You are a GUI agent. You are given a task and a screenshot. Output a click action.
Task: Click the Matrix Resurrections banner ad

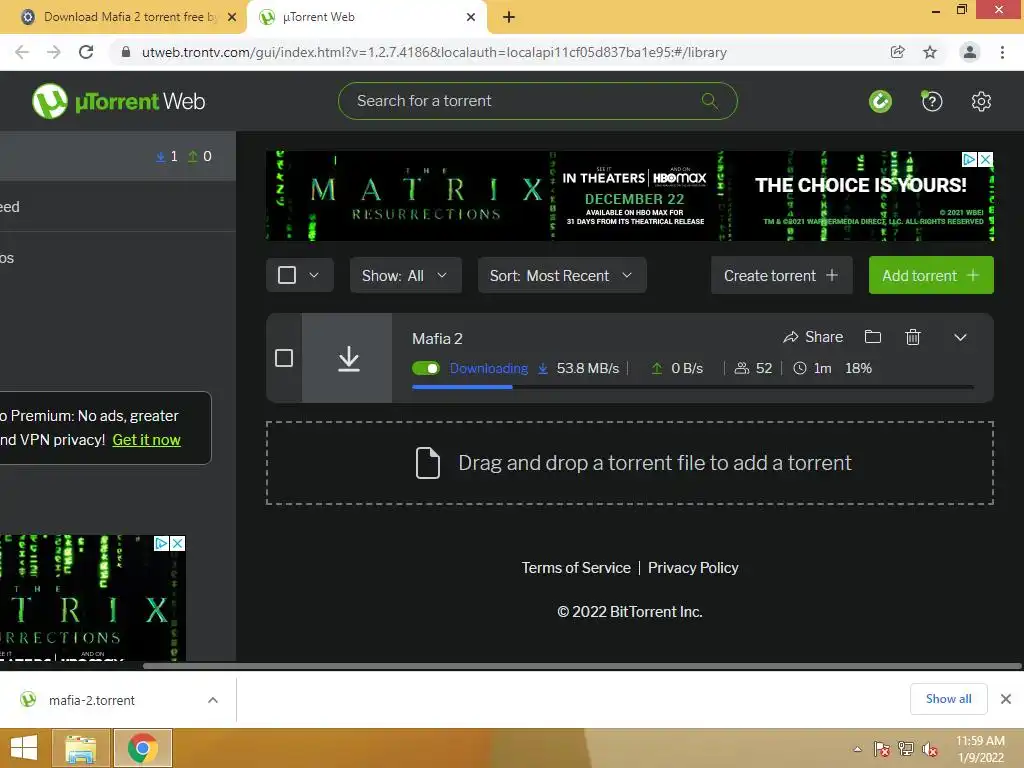(630, 196)
